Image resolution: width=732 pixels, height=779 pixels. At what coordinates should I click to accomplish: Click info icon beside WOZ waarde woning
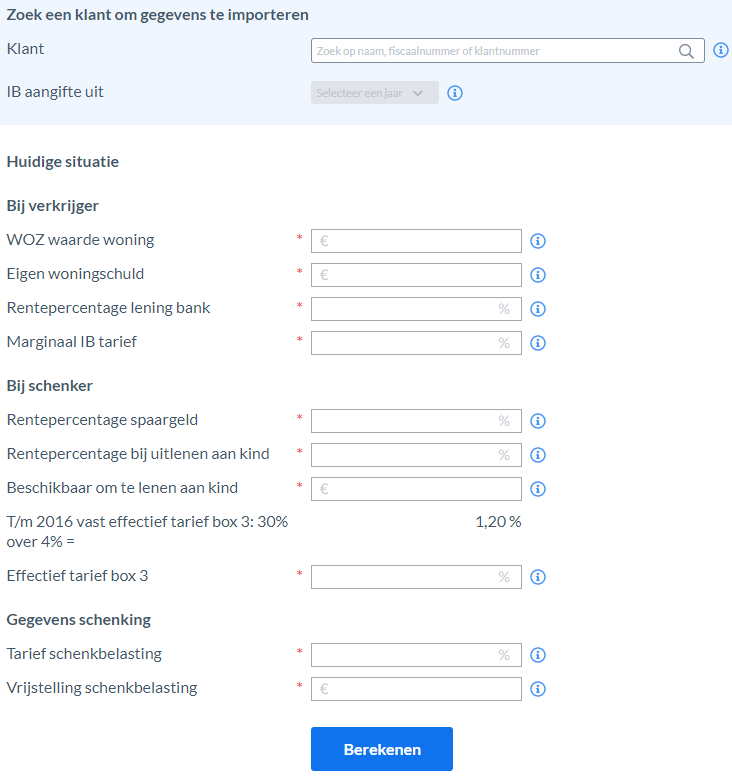(x=538, y=241)
